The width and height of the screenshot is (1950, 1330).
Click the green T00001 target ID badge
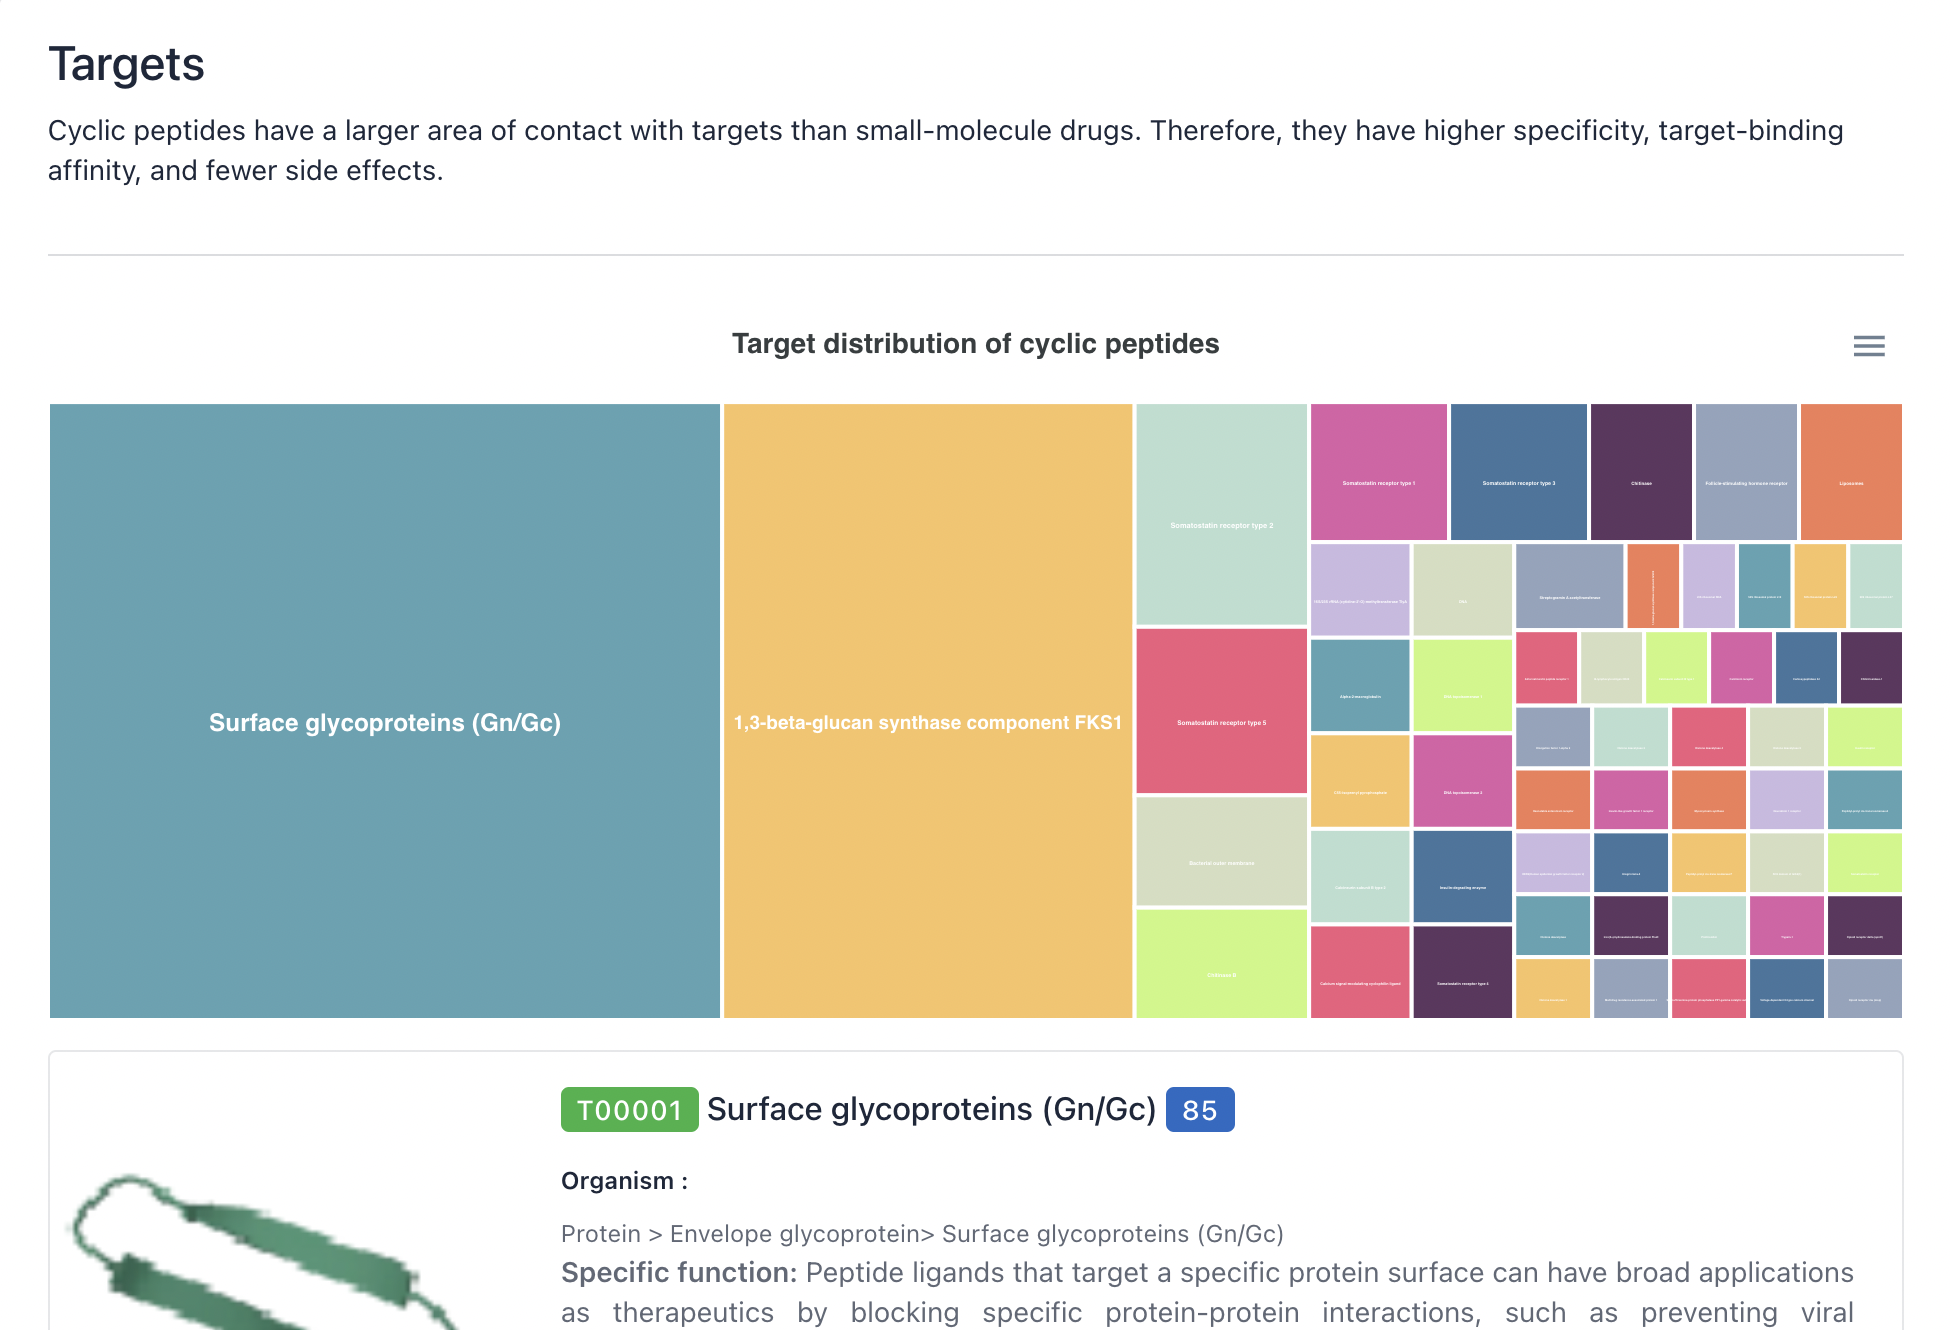(629, 1110)
